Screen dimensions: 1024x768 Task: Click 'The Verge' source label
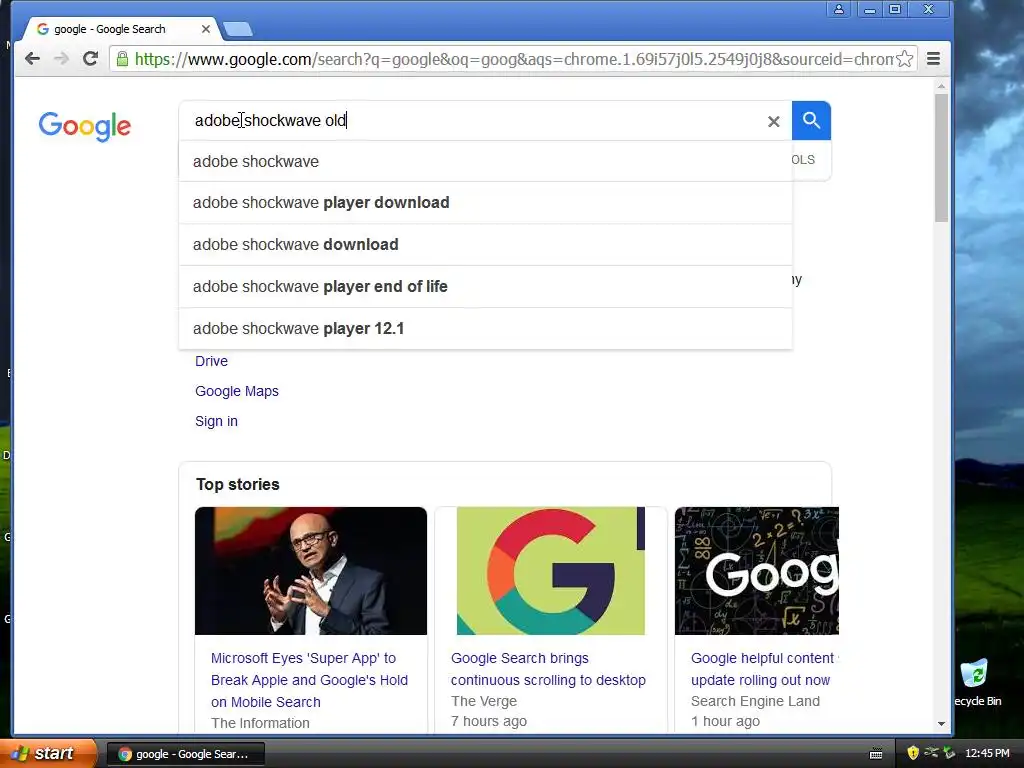[x=484, y=701]
